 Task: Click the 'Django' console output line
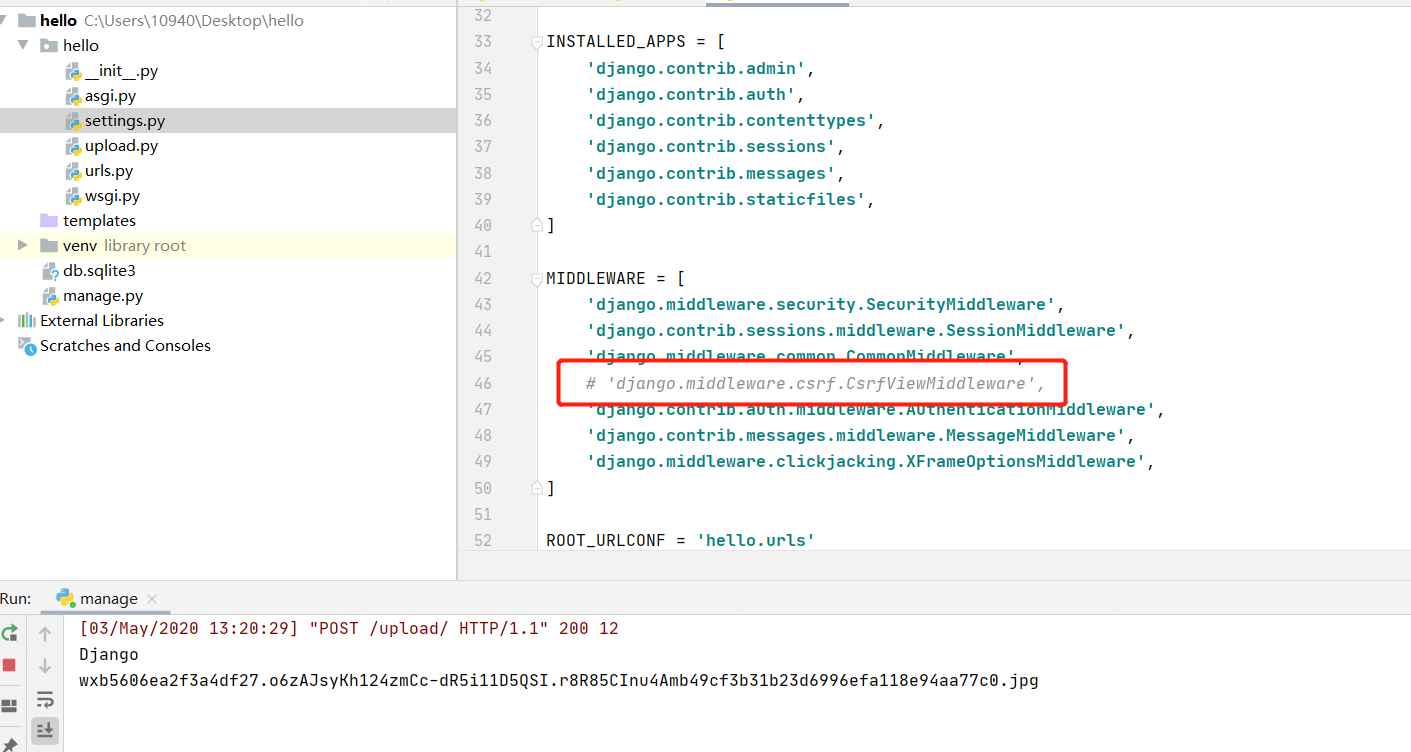tap(109, 655)
